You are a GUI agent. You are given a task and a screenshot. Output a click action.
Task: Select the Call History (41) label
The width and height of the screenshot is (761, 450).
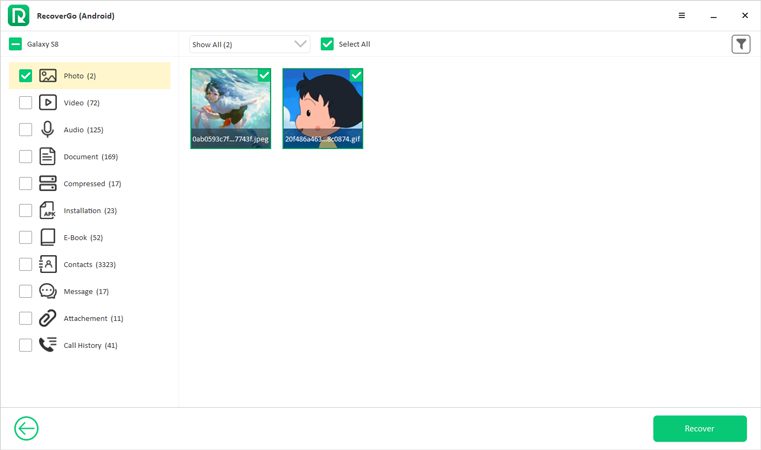90,345
